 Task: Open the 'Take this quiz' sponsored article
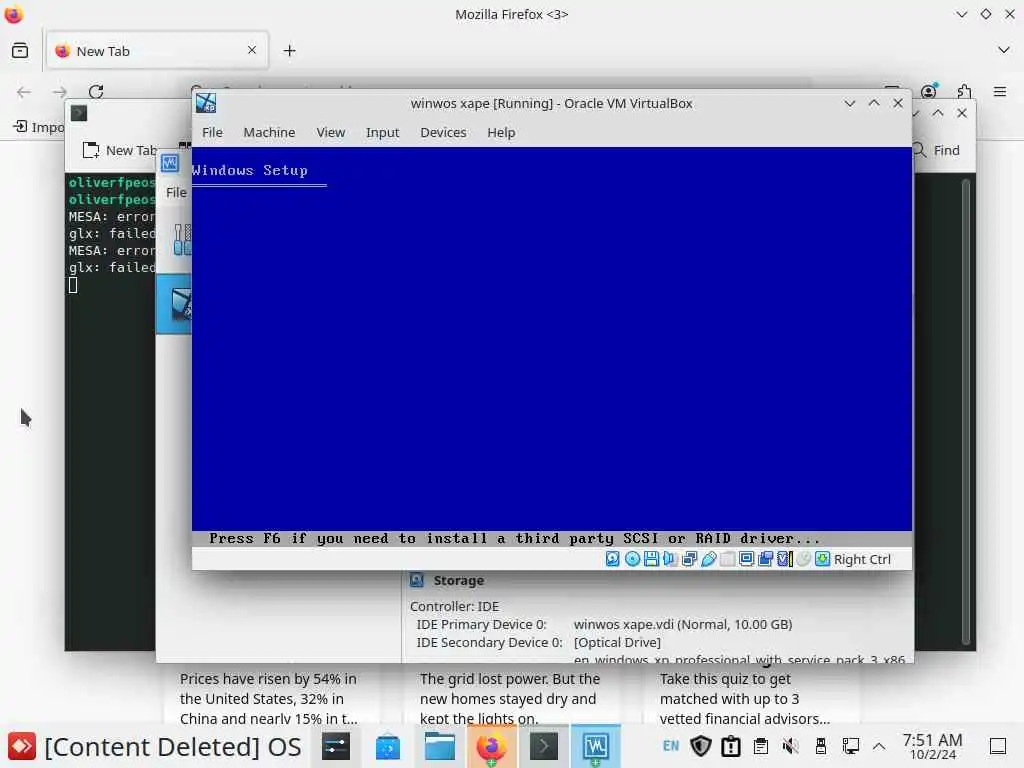click(744, 698)
